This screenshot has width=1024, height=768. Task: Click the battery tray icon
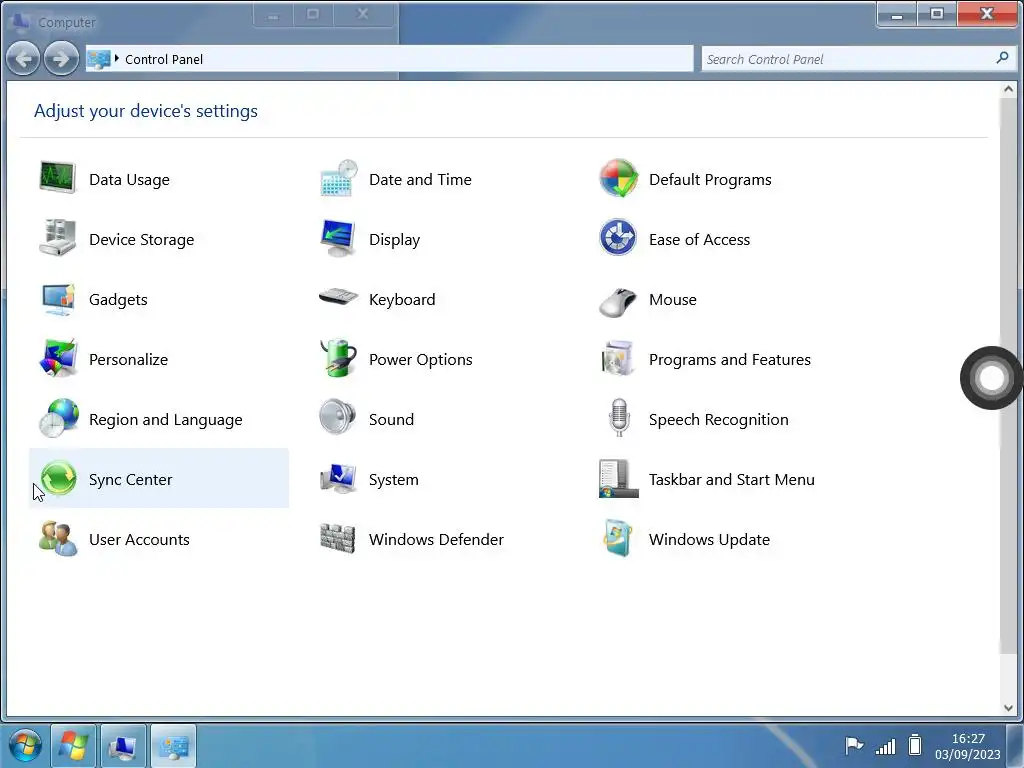coord(915,744)
